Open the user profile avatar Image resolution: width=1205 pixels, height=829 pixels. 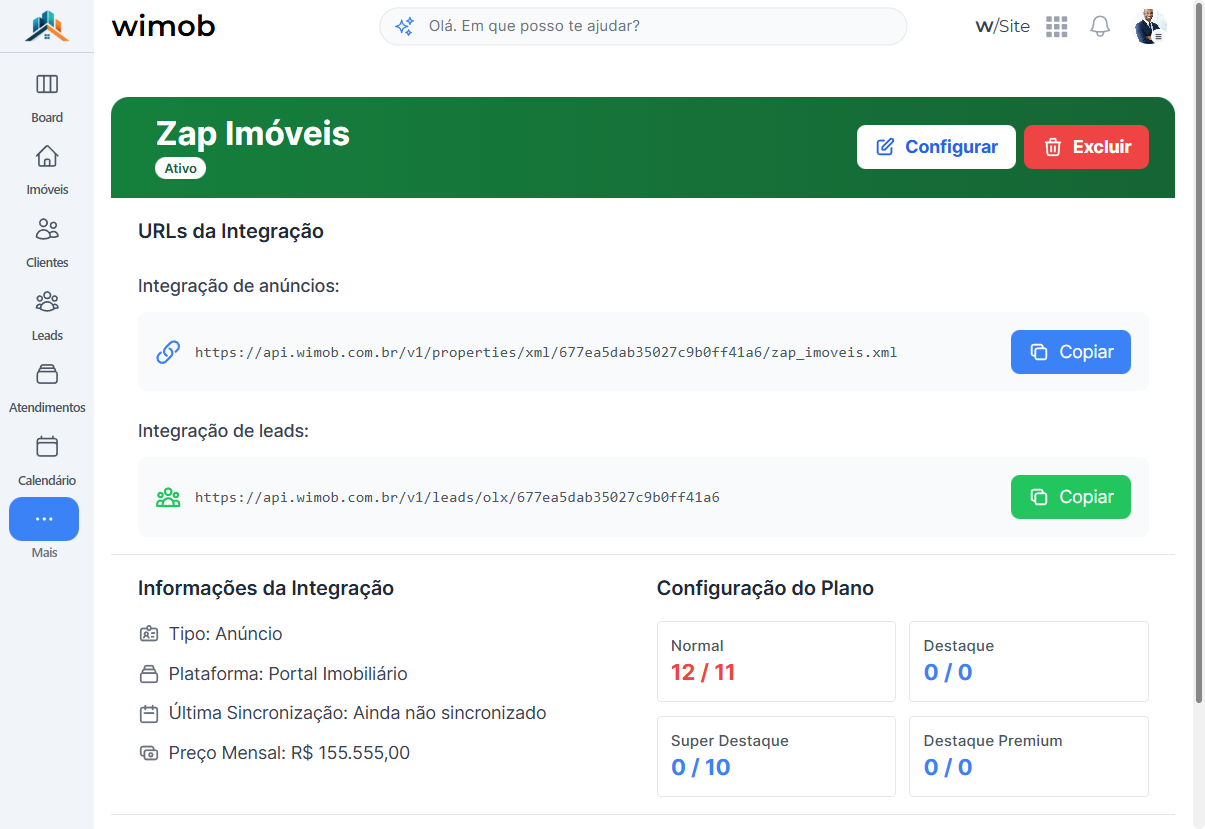tap(1150, 27)
